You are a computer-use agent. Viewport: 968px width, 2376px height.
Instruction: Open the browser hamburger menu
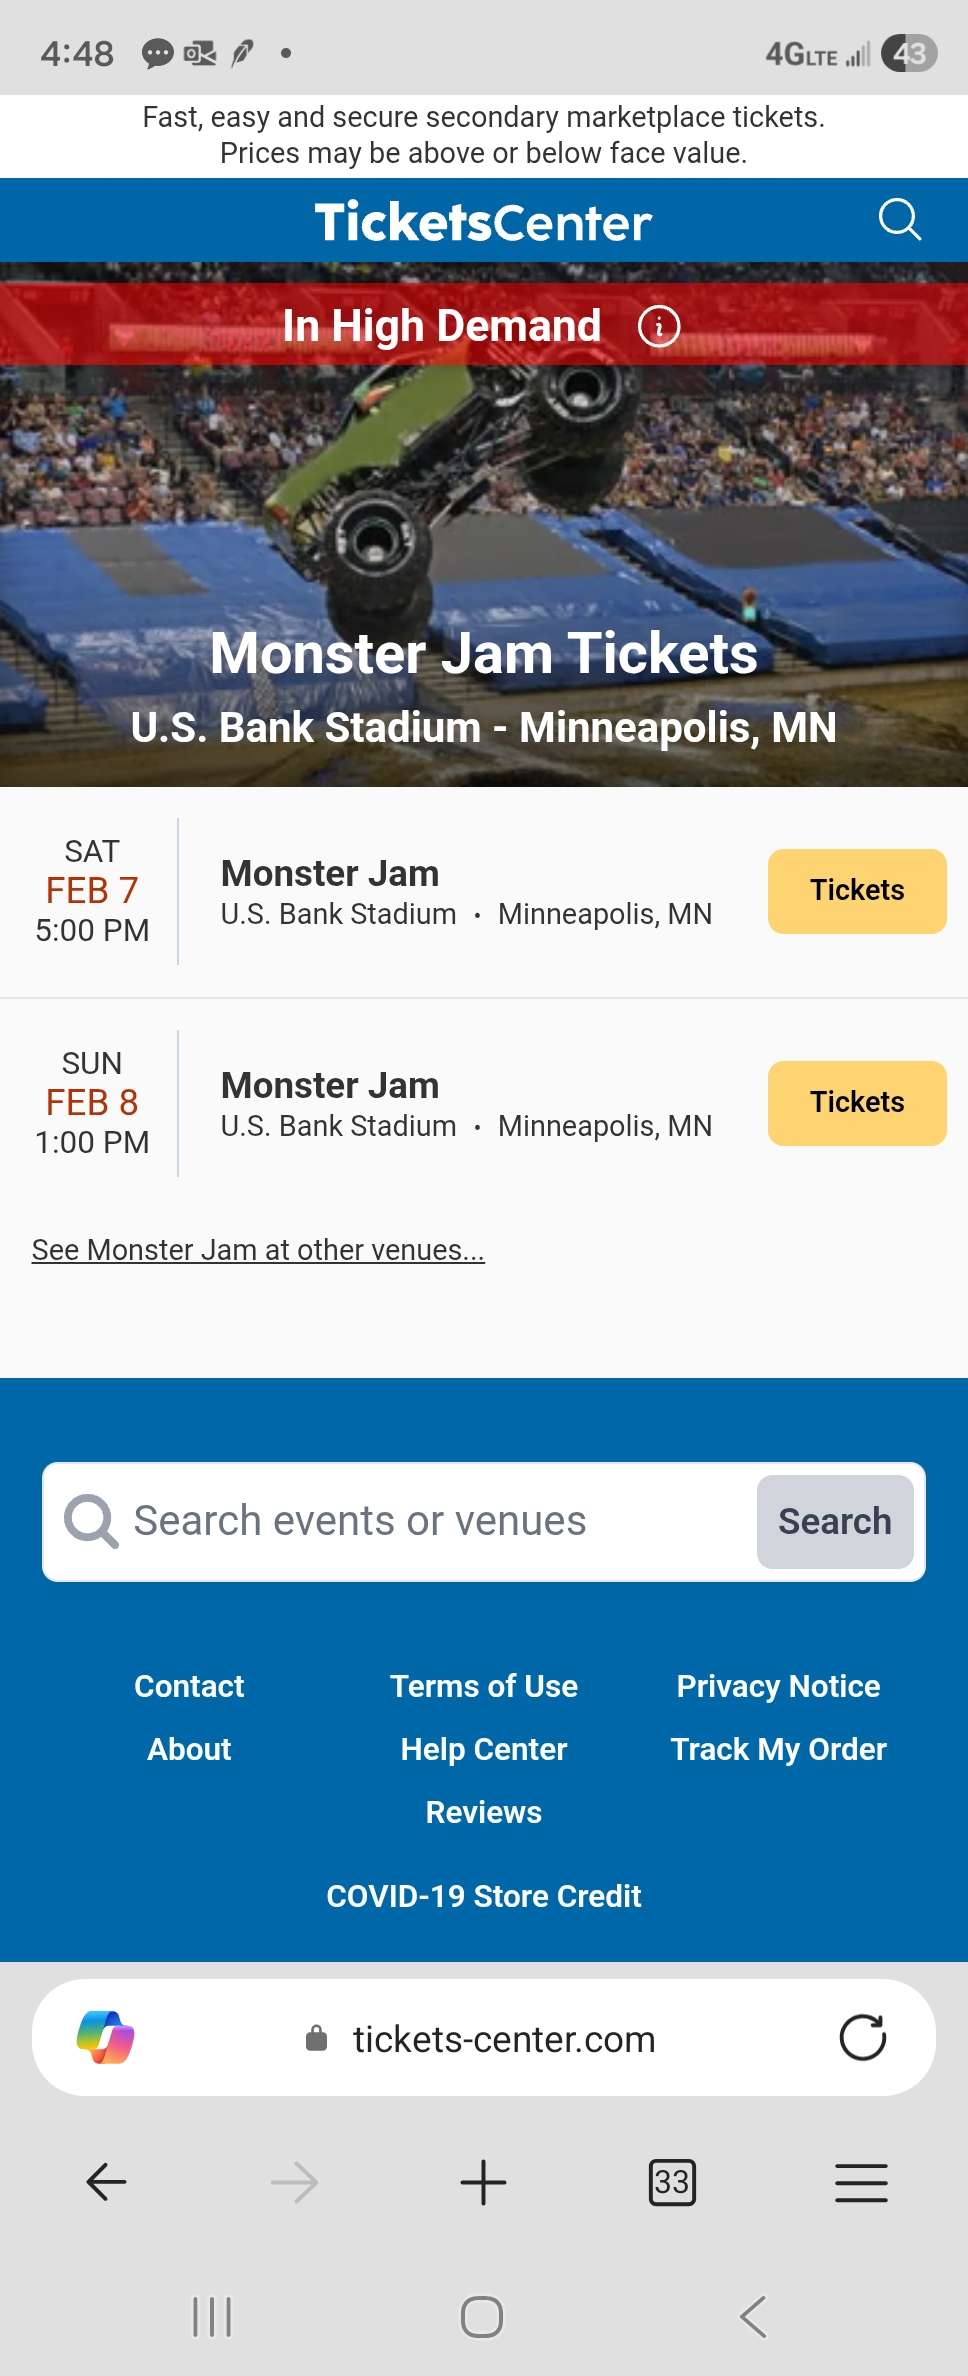click(x=861, y=2182)
